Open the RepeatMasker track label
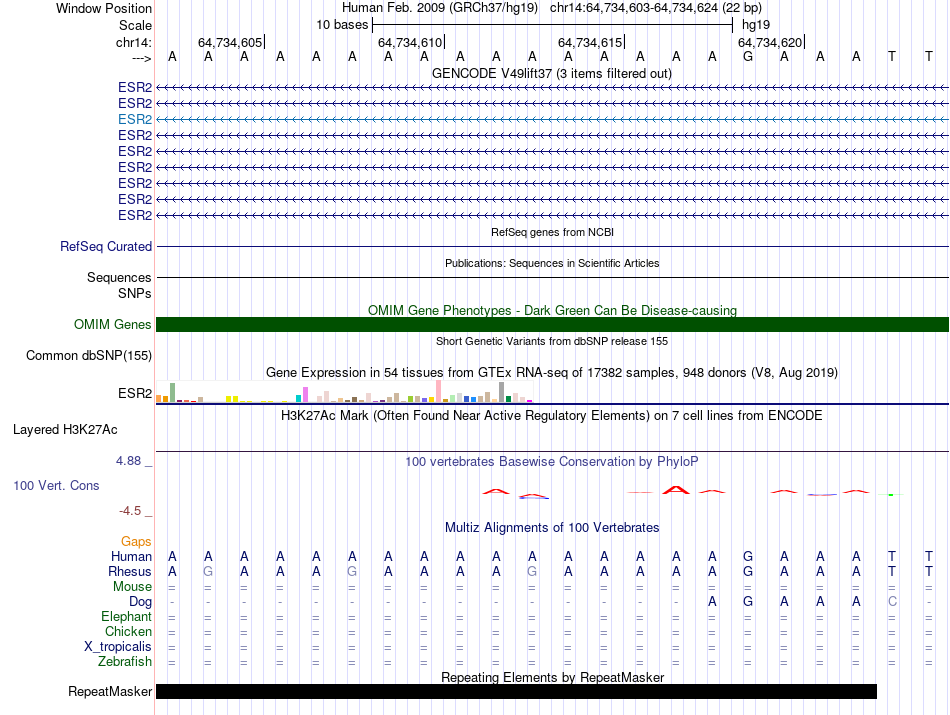950x715 pixels. tap(110, 691)
